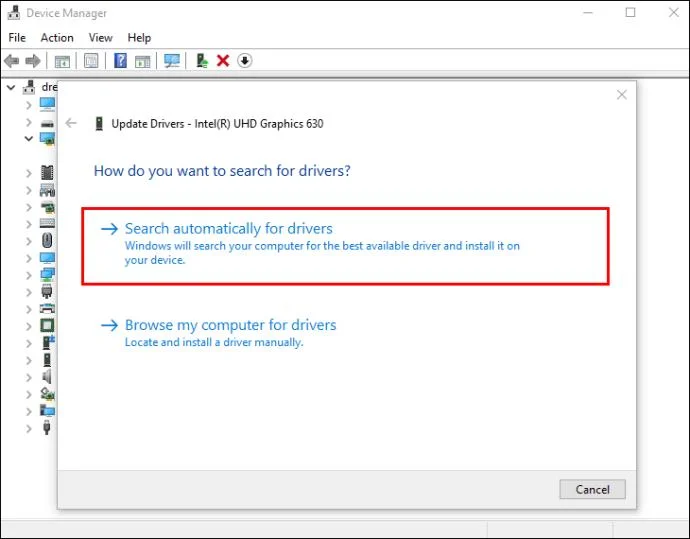Choose Search automatically for drivers

pos(345,246)
